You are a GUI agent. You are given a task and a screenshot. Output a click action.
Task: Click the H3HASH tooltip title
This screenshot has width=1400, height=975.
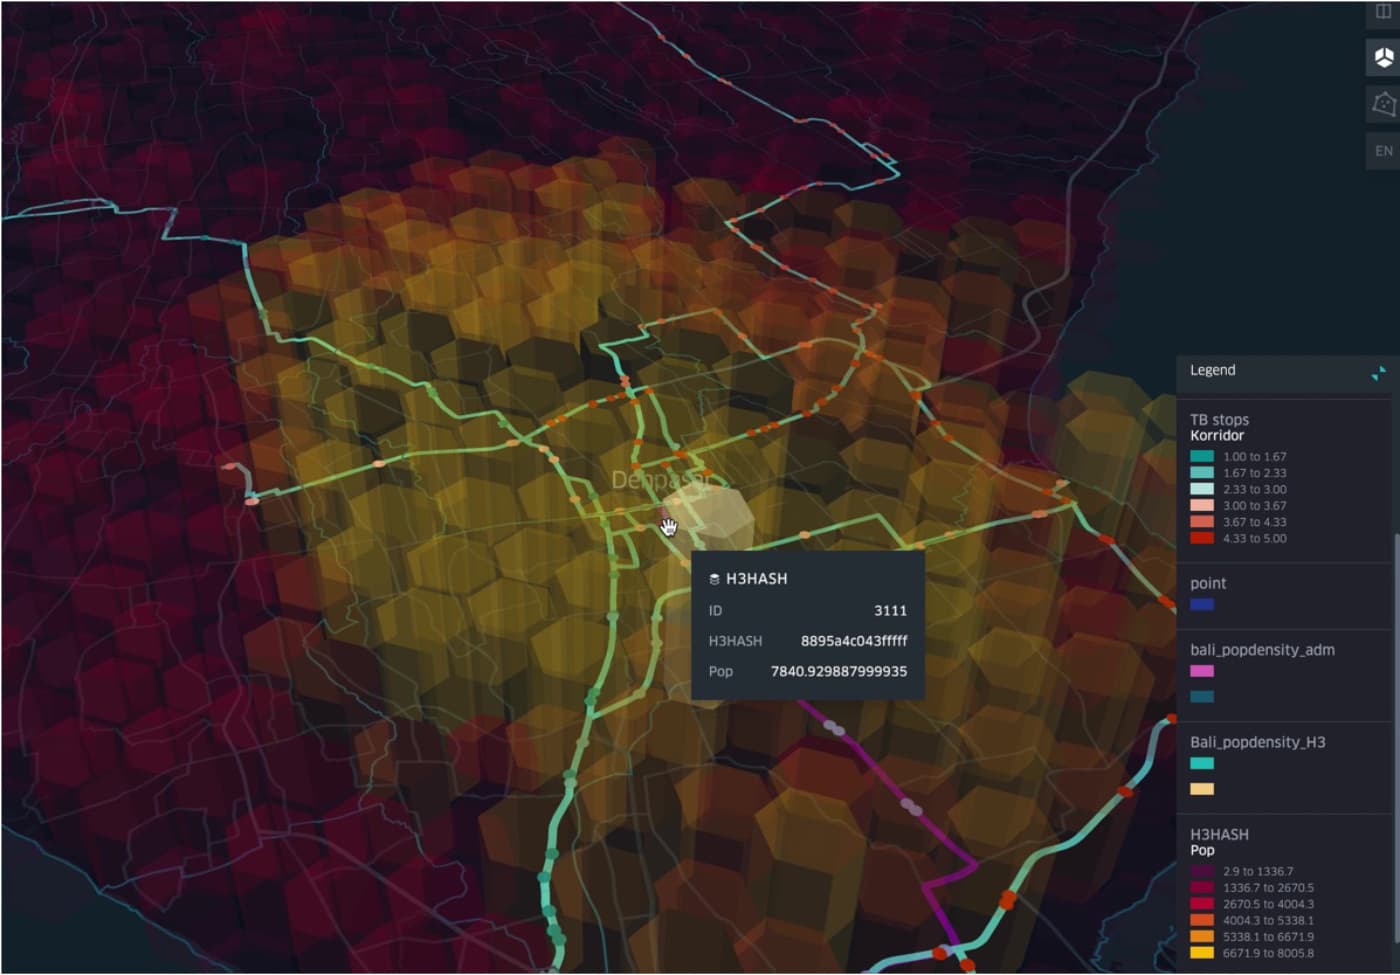click(756, 579)
